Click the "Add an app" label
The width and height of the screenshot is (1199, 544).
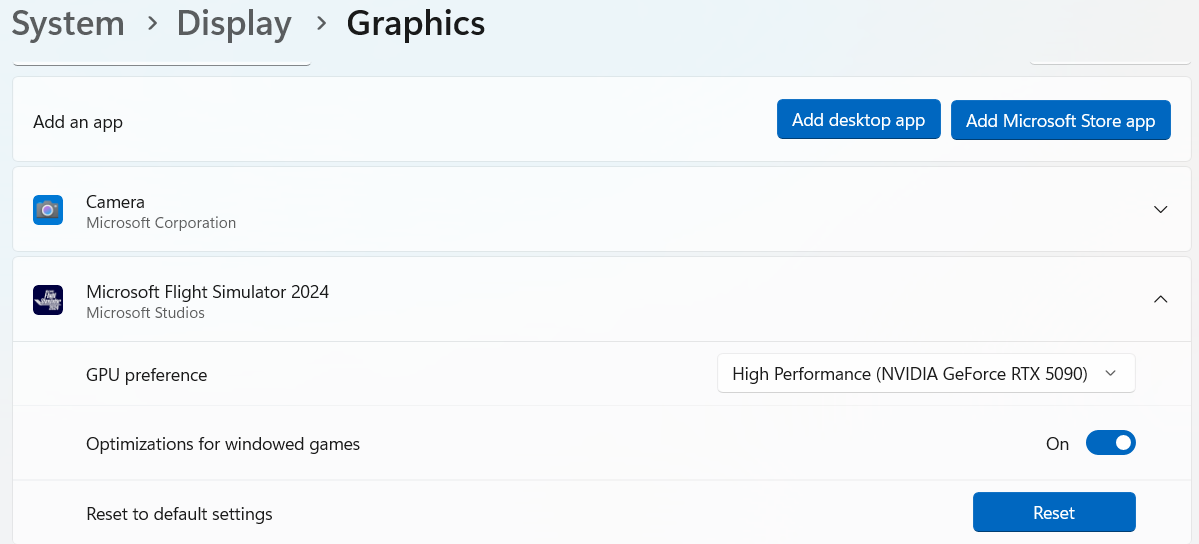tap(78, 122)
